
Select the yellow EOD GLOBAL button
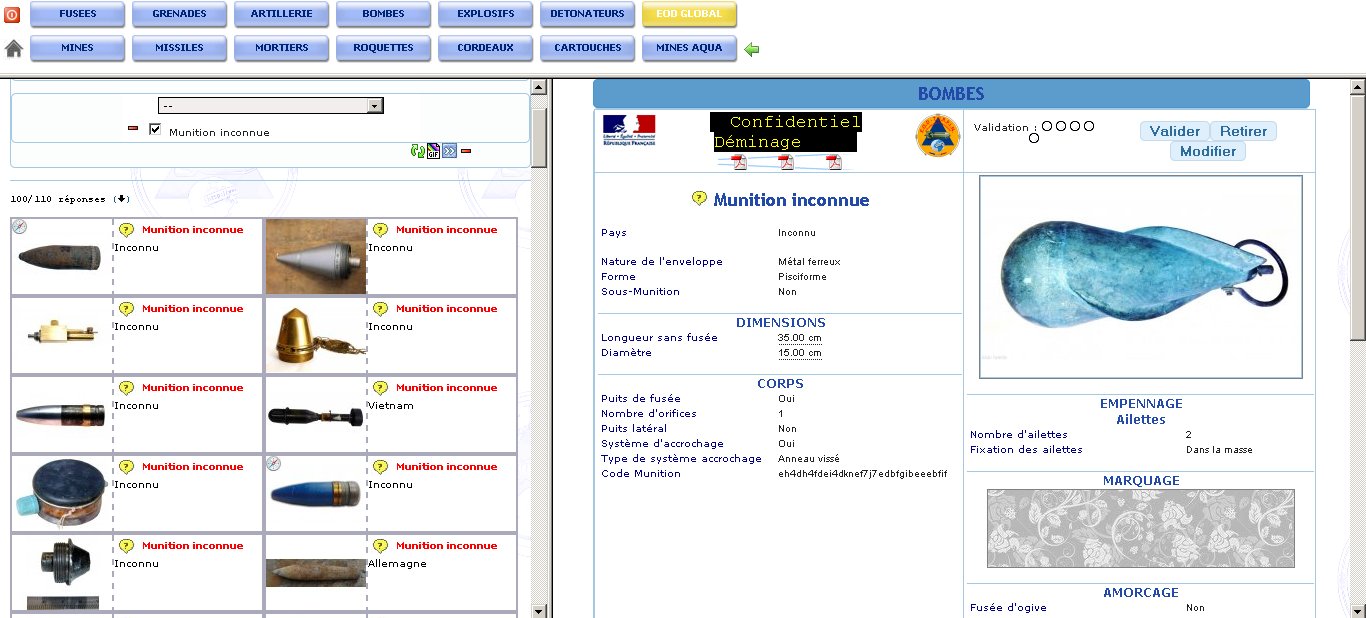click(x=689, y=14)
